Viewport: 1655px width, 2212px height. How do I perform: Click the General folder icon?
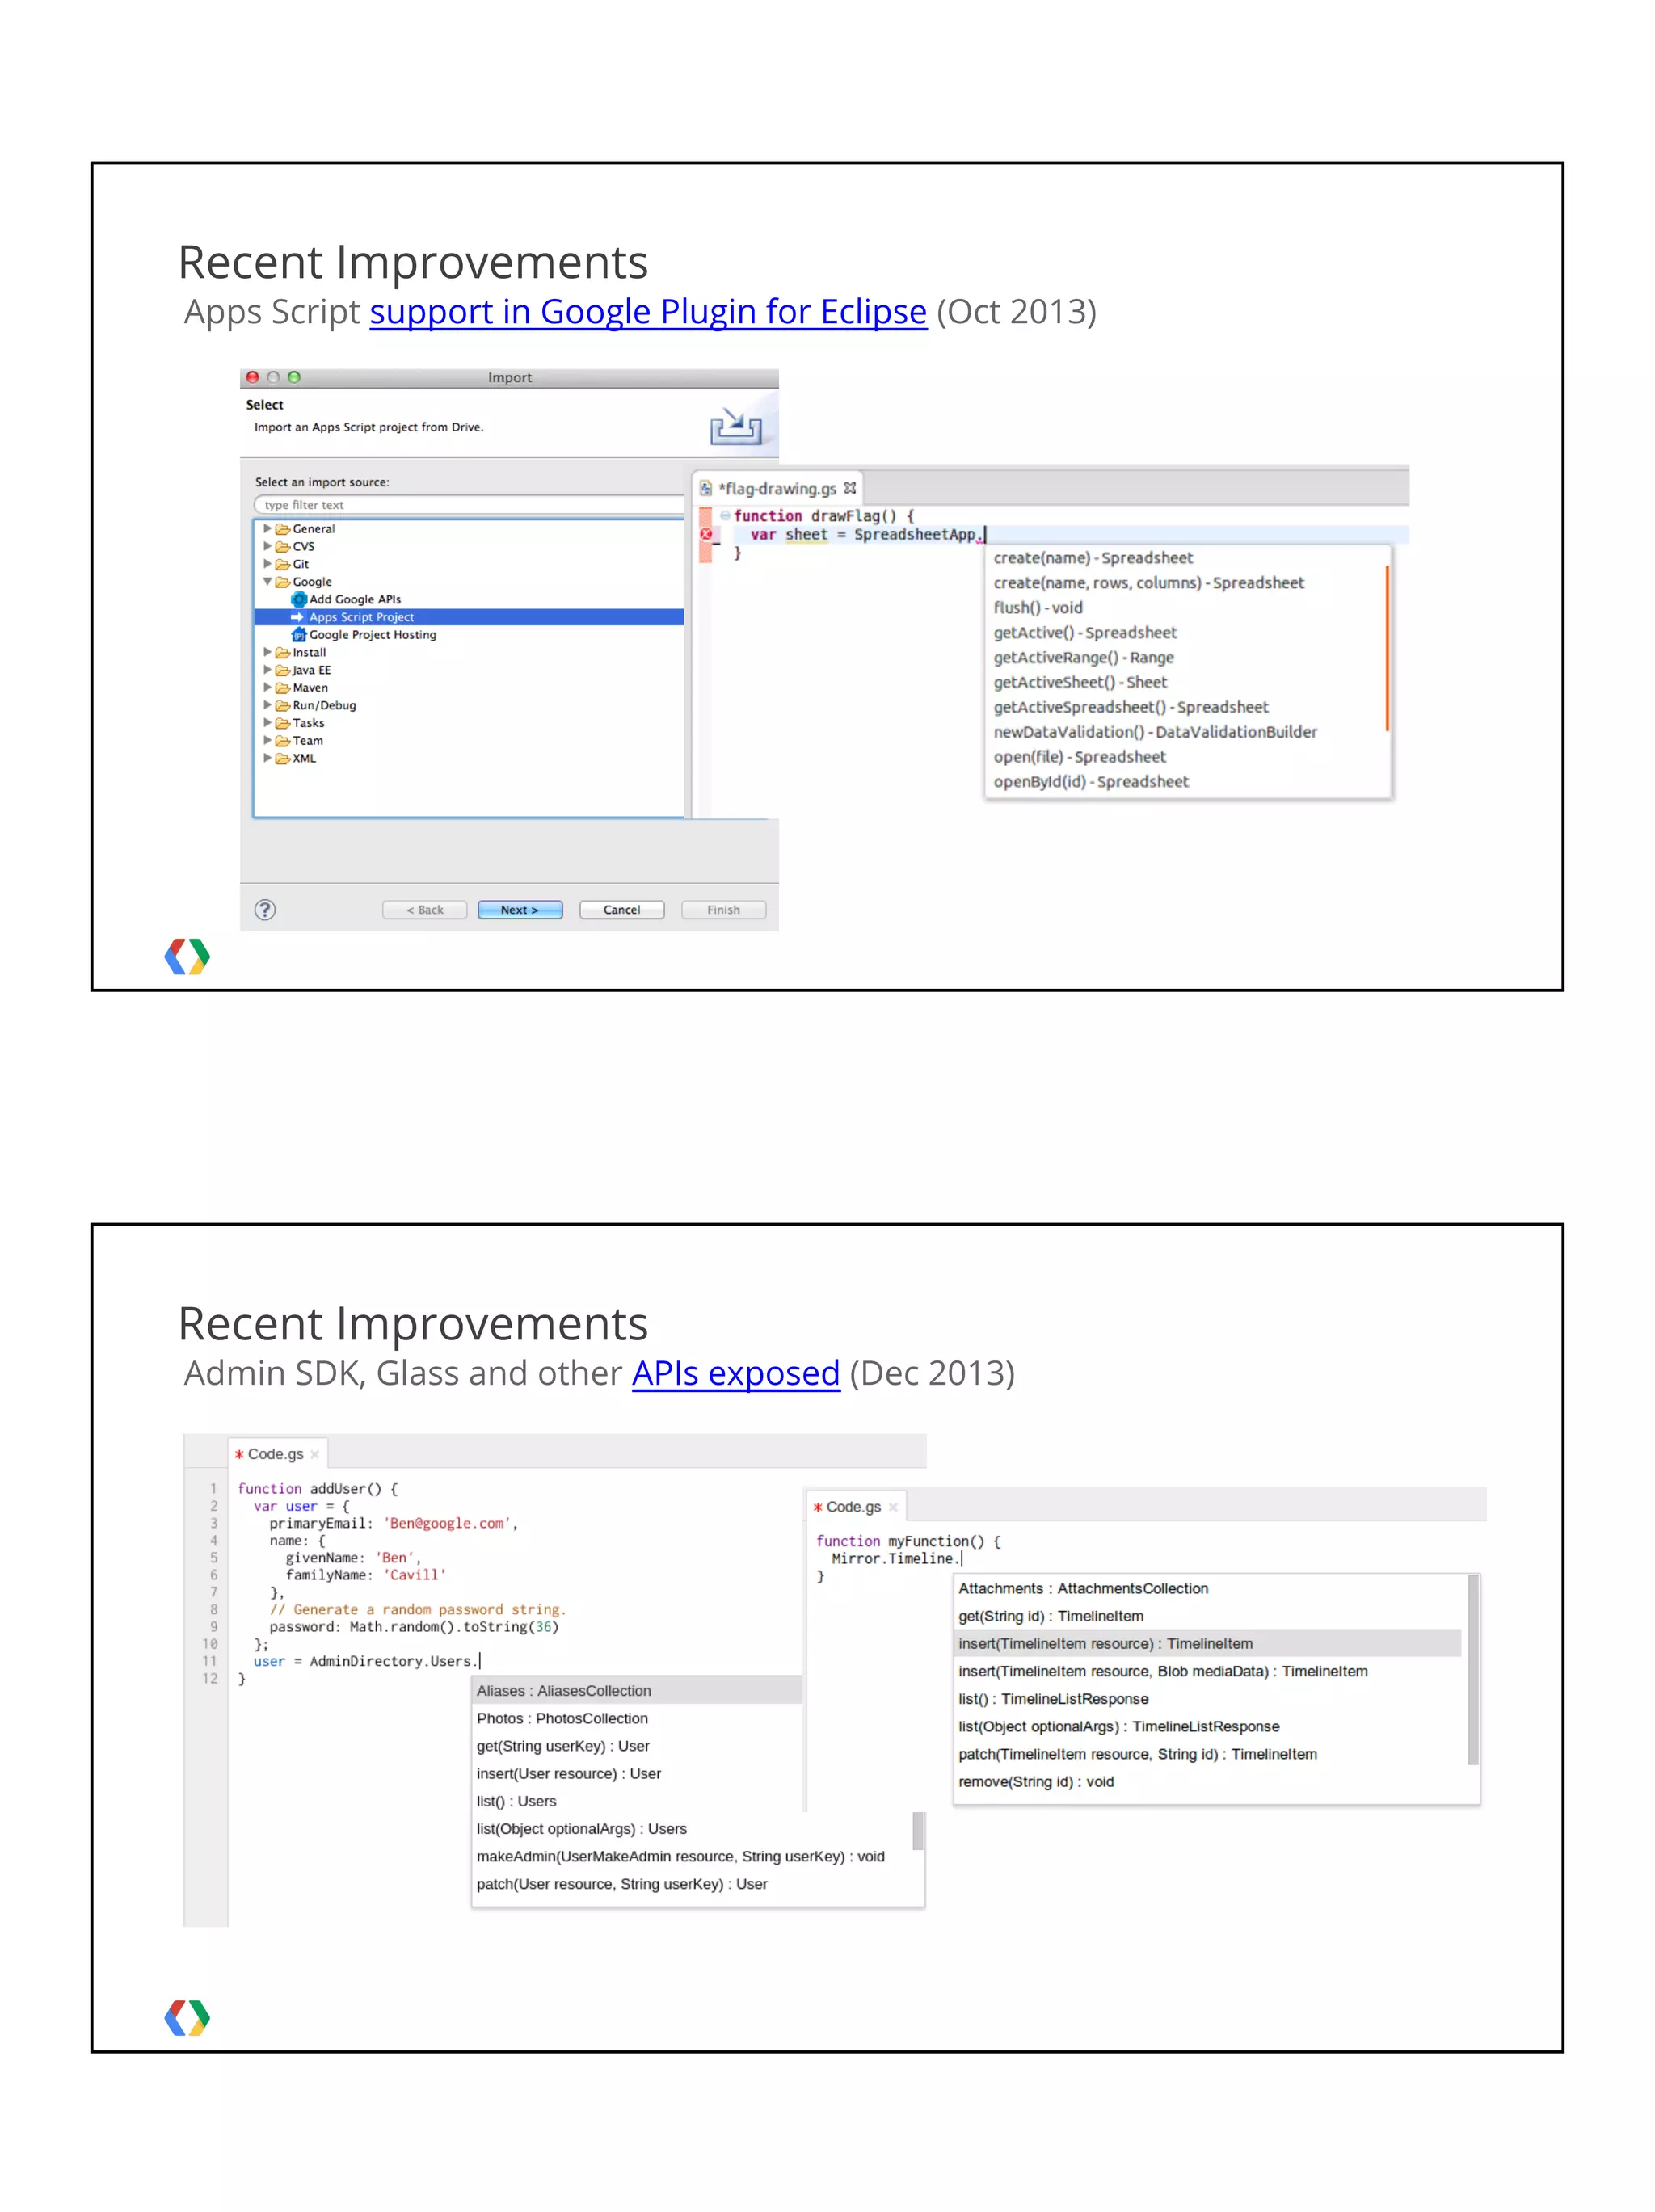click(x=283, y=528)
